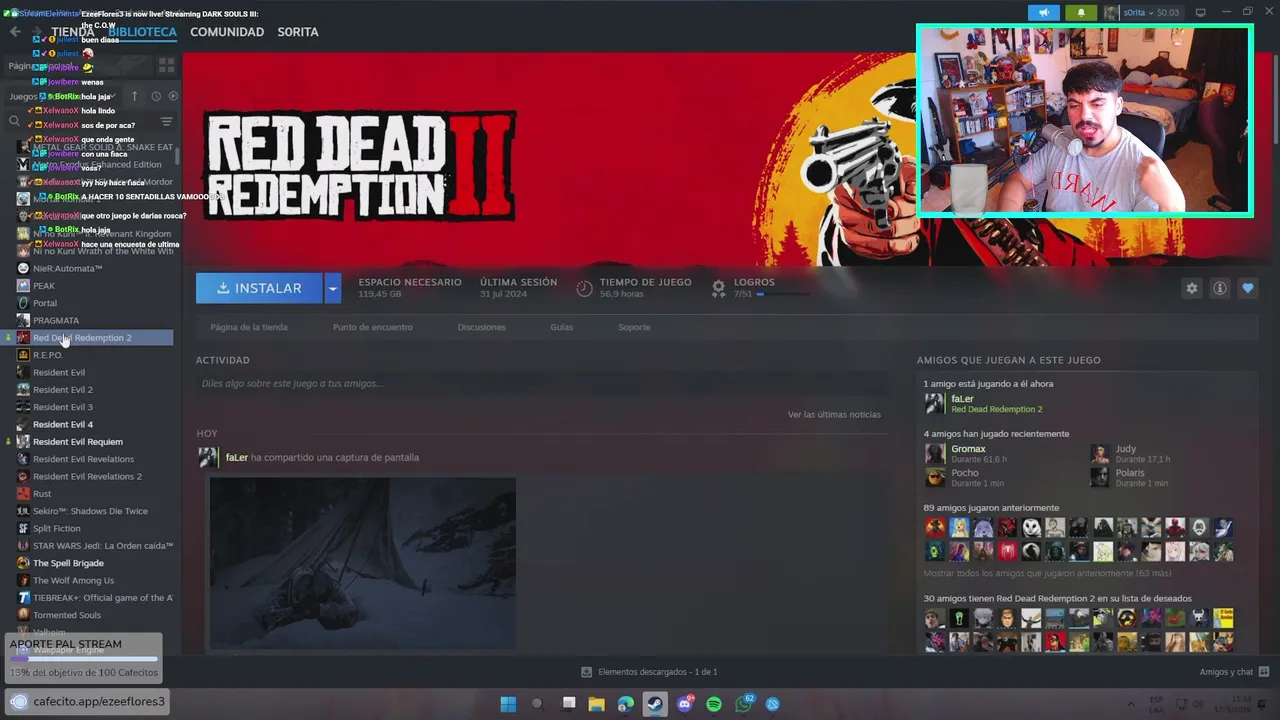This screenshot has width=1280, height=720.
Task: Open the Comunidad menu
Action: click(x=227, y=32)
